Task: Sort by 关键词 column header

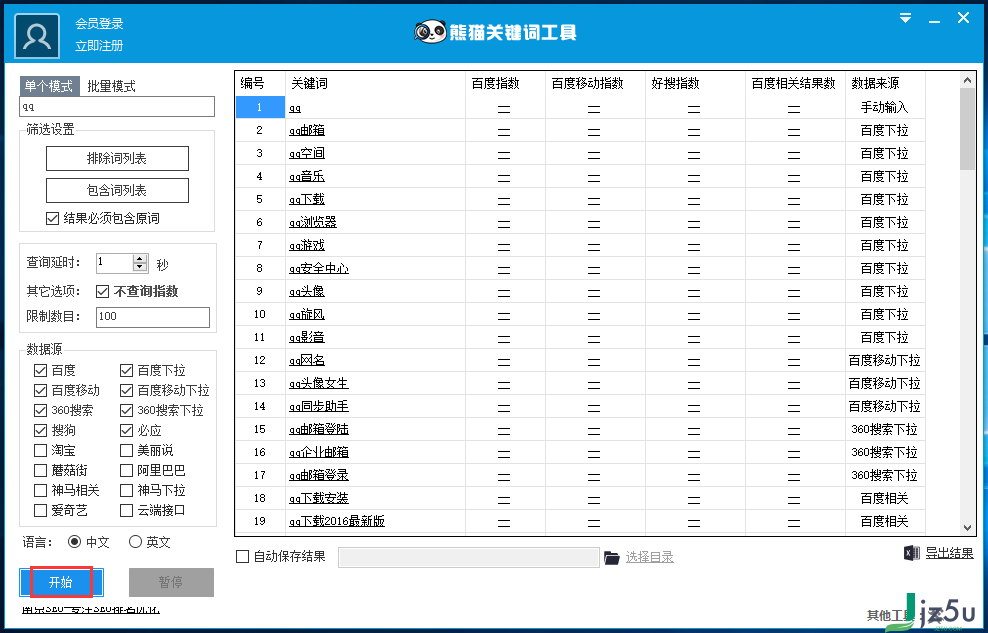Action: click(376, 83)
